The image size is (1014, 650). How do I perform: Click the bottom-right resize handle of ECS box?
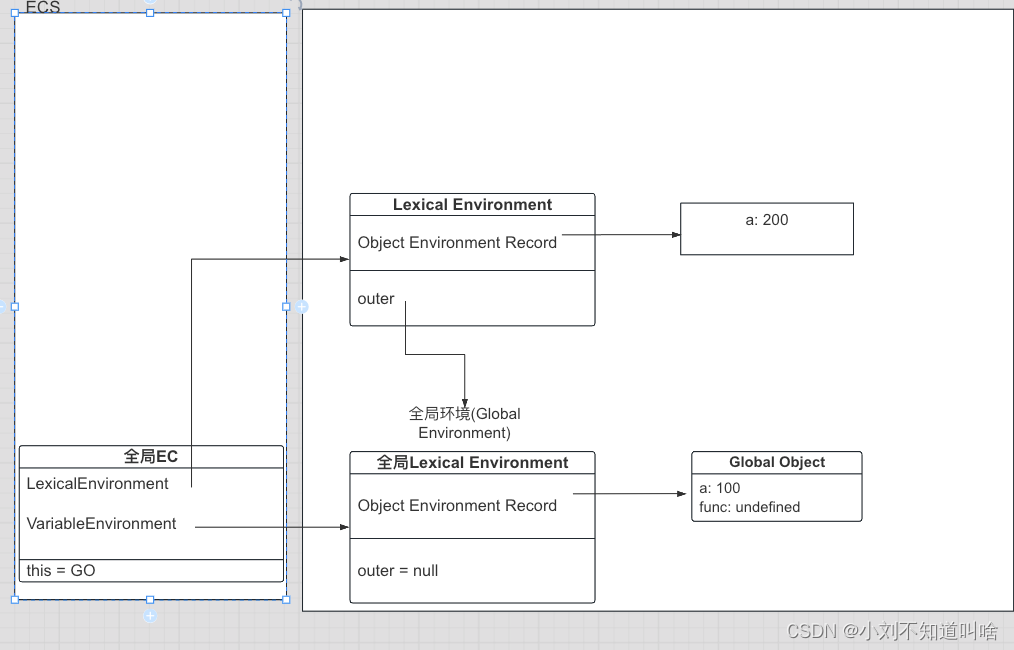286,600
